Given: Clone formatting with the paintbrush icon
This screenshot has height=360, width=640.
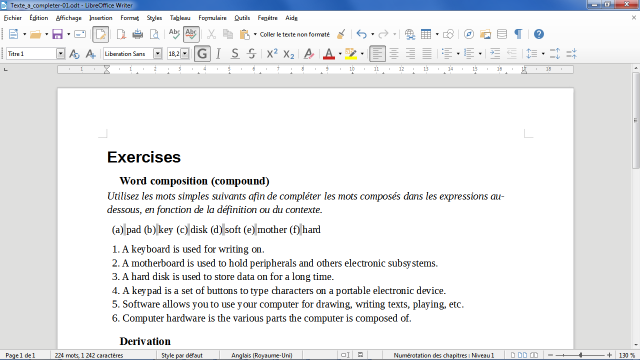Looking at the screenshot, I should (341, 34).
